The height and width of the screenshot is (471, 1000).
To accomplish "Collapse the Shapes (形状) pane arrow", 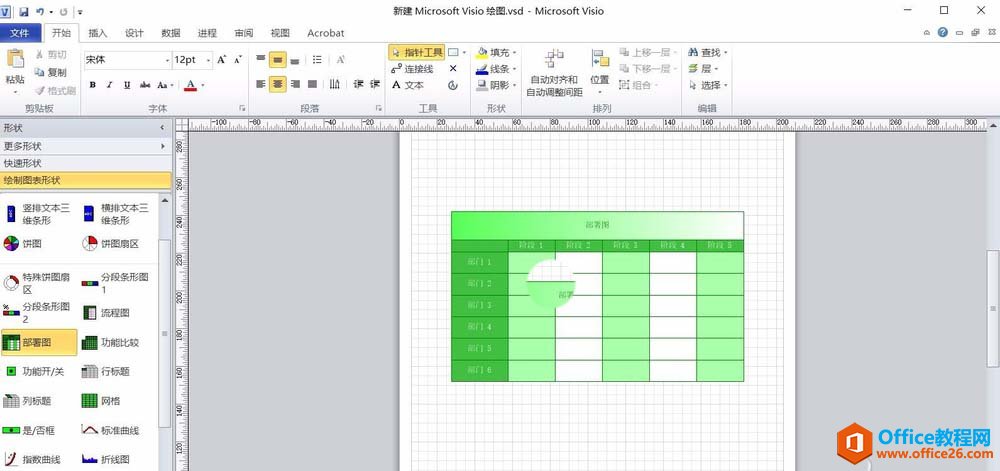I will tap(162, 128).
